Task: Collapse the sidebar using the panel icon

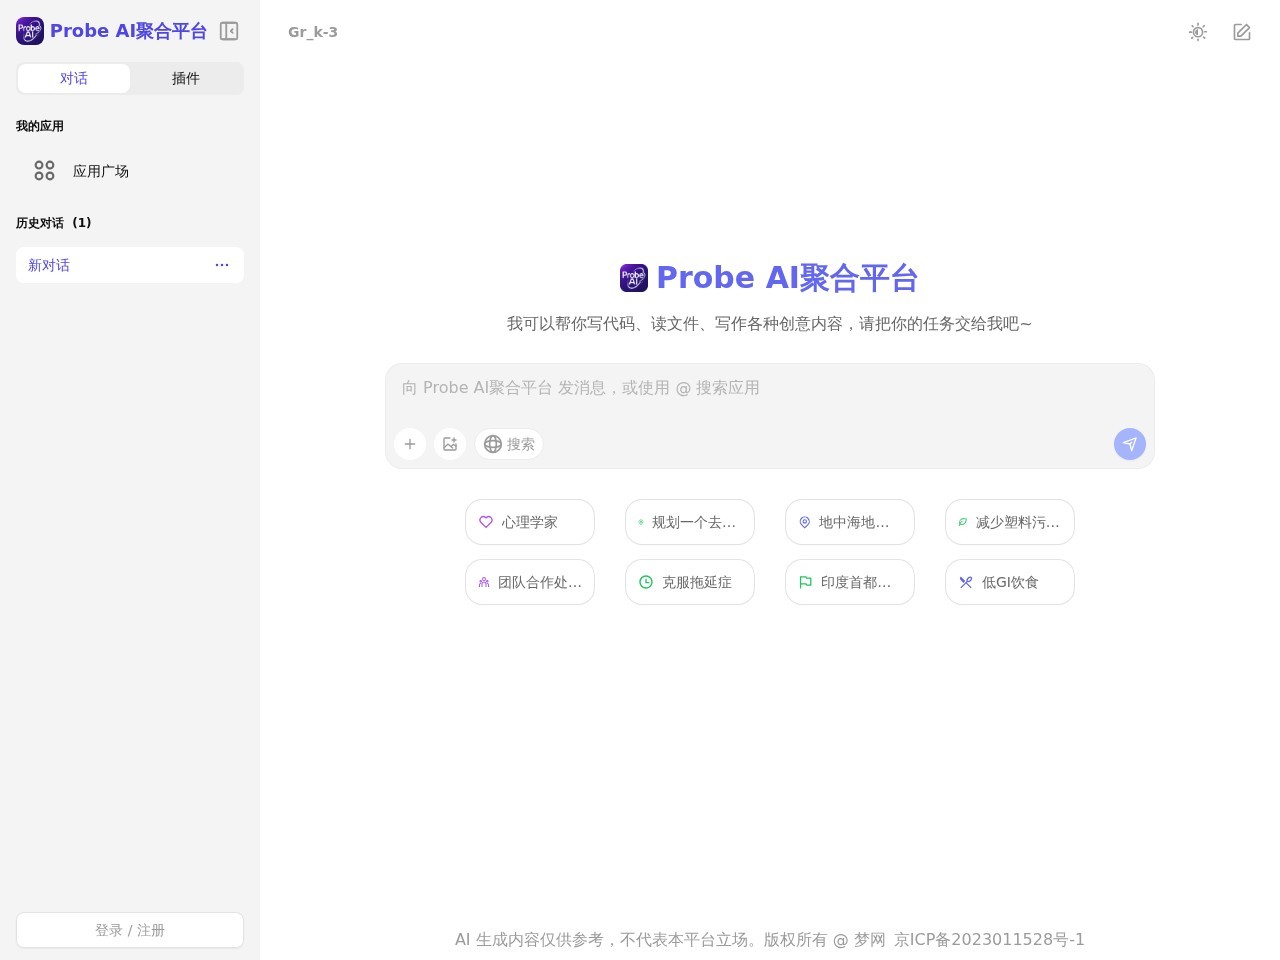Action: point(229,31)
